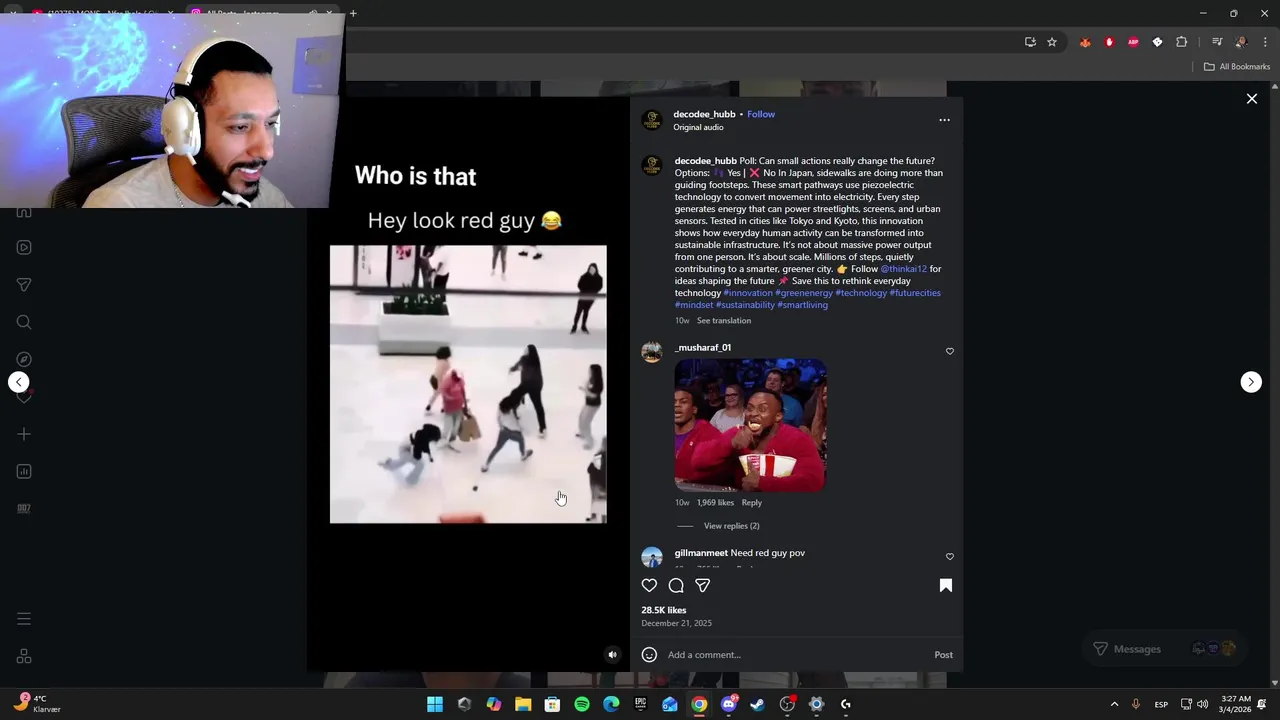The width and height of the screenshot is (1280, 720).
Task: Close the Instagram post overlay with the X
Action: point(1251,99)
